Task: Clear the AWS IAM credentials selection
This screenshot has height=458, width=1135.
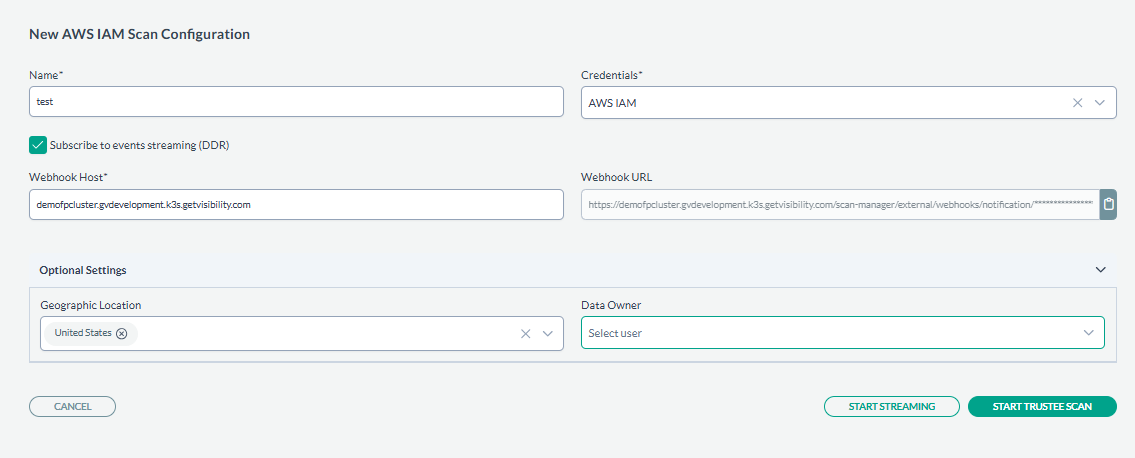Action: click(x=1077, y=102)
